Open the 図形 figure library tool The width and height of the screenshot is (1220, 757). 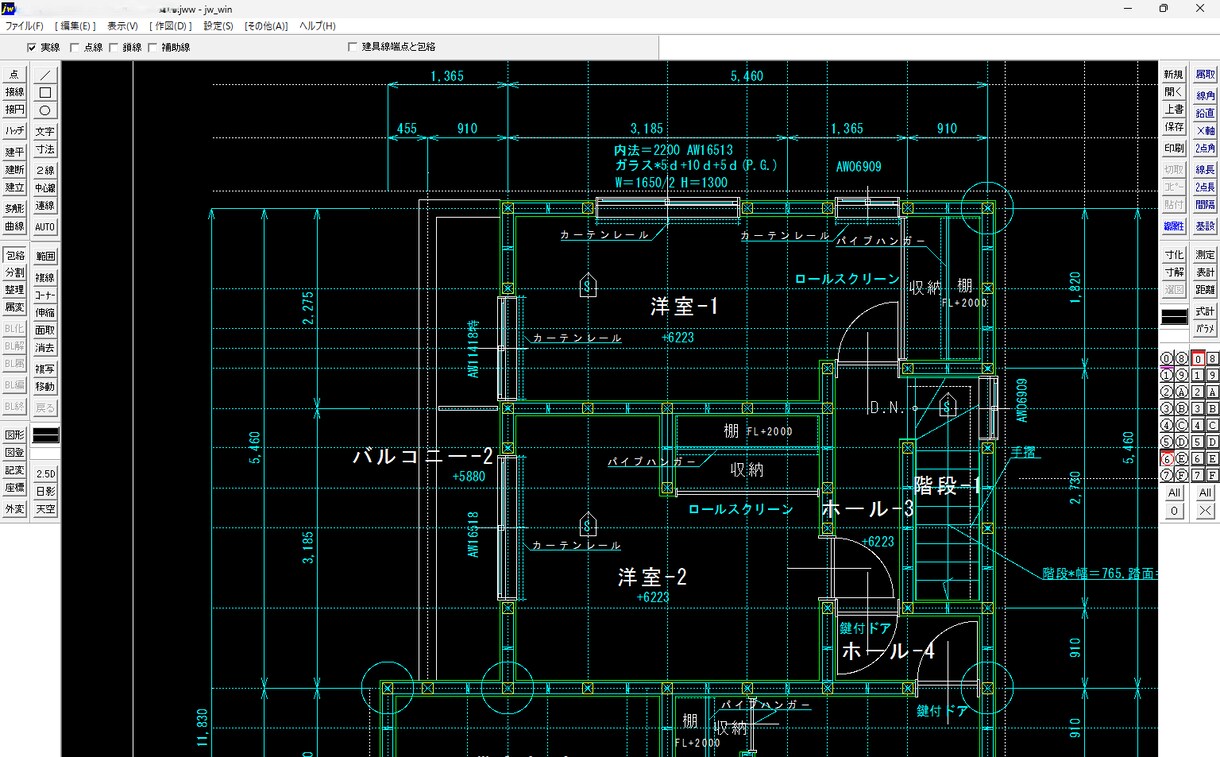coord(14,435)
